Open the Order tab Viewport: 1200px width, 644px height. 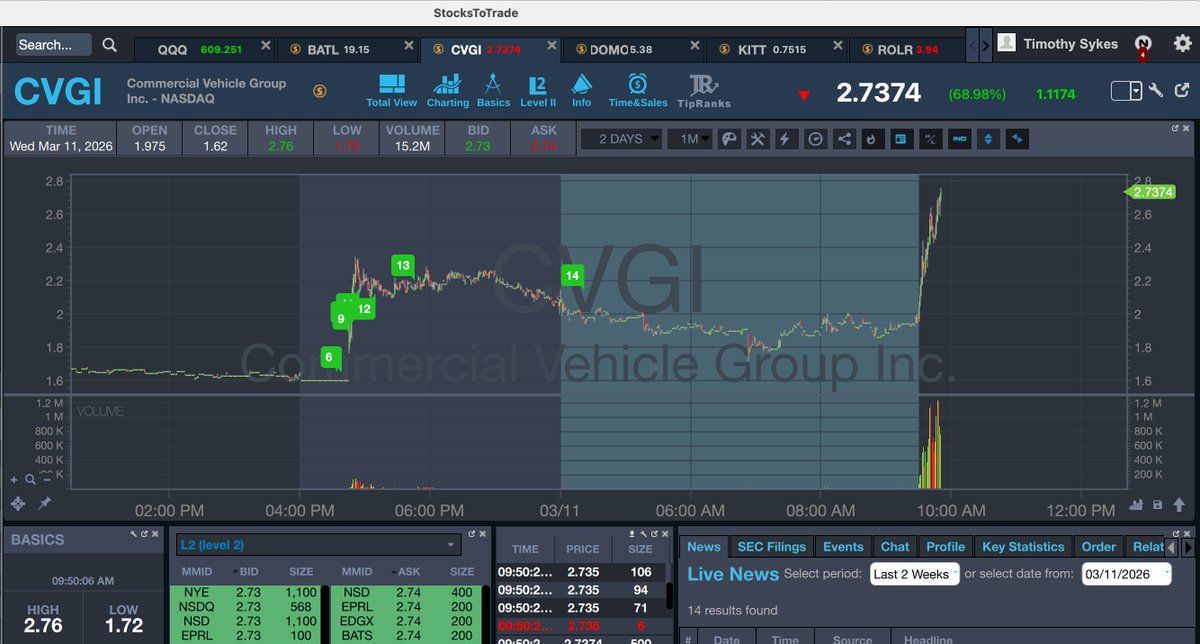click(x=1098, y=547)
